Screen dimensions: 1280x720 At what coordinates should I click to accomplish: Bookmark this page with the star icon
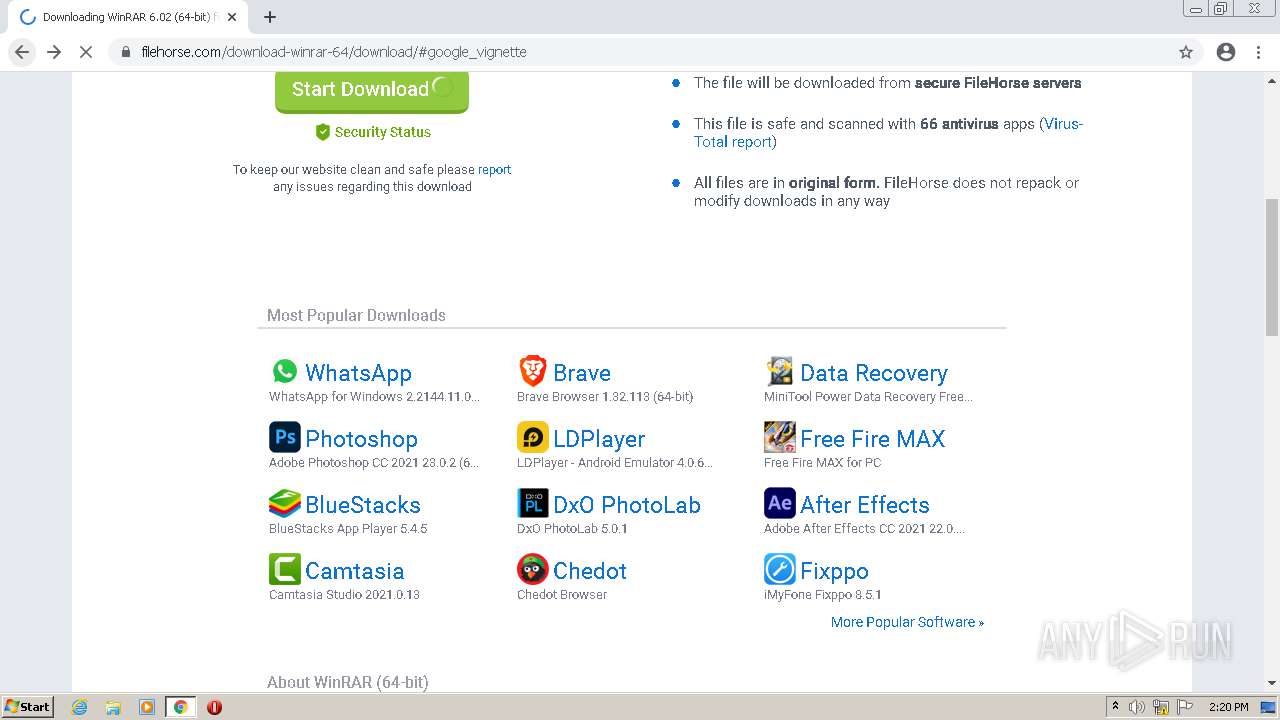(x=1186, y=52)
